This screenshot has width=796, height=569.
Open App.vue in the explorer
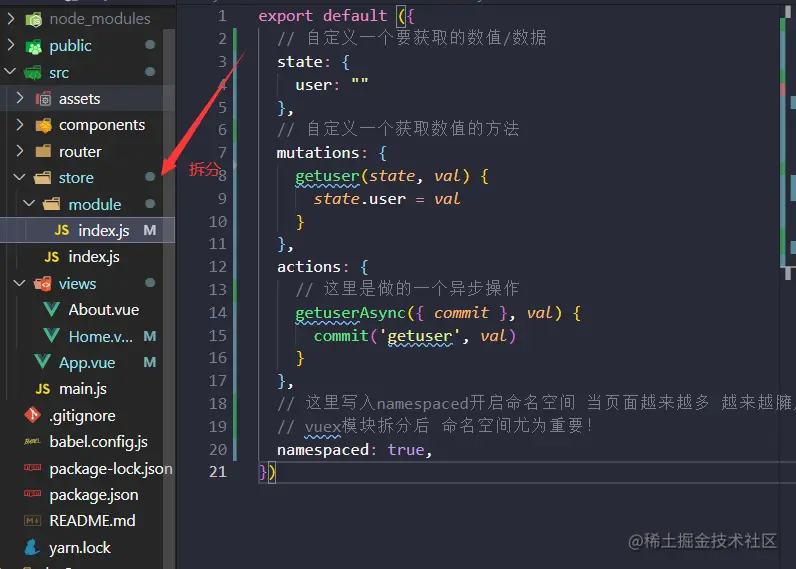[x=87, y=362]
